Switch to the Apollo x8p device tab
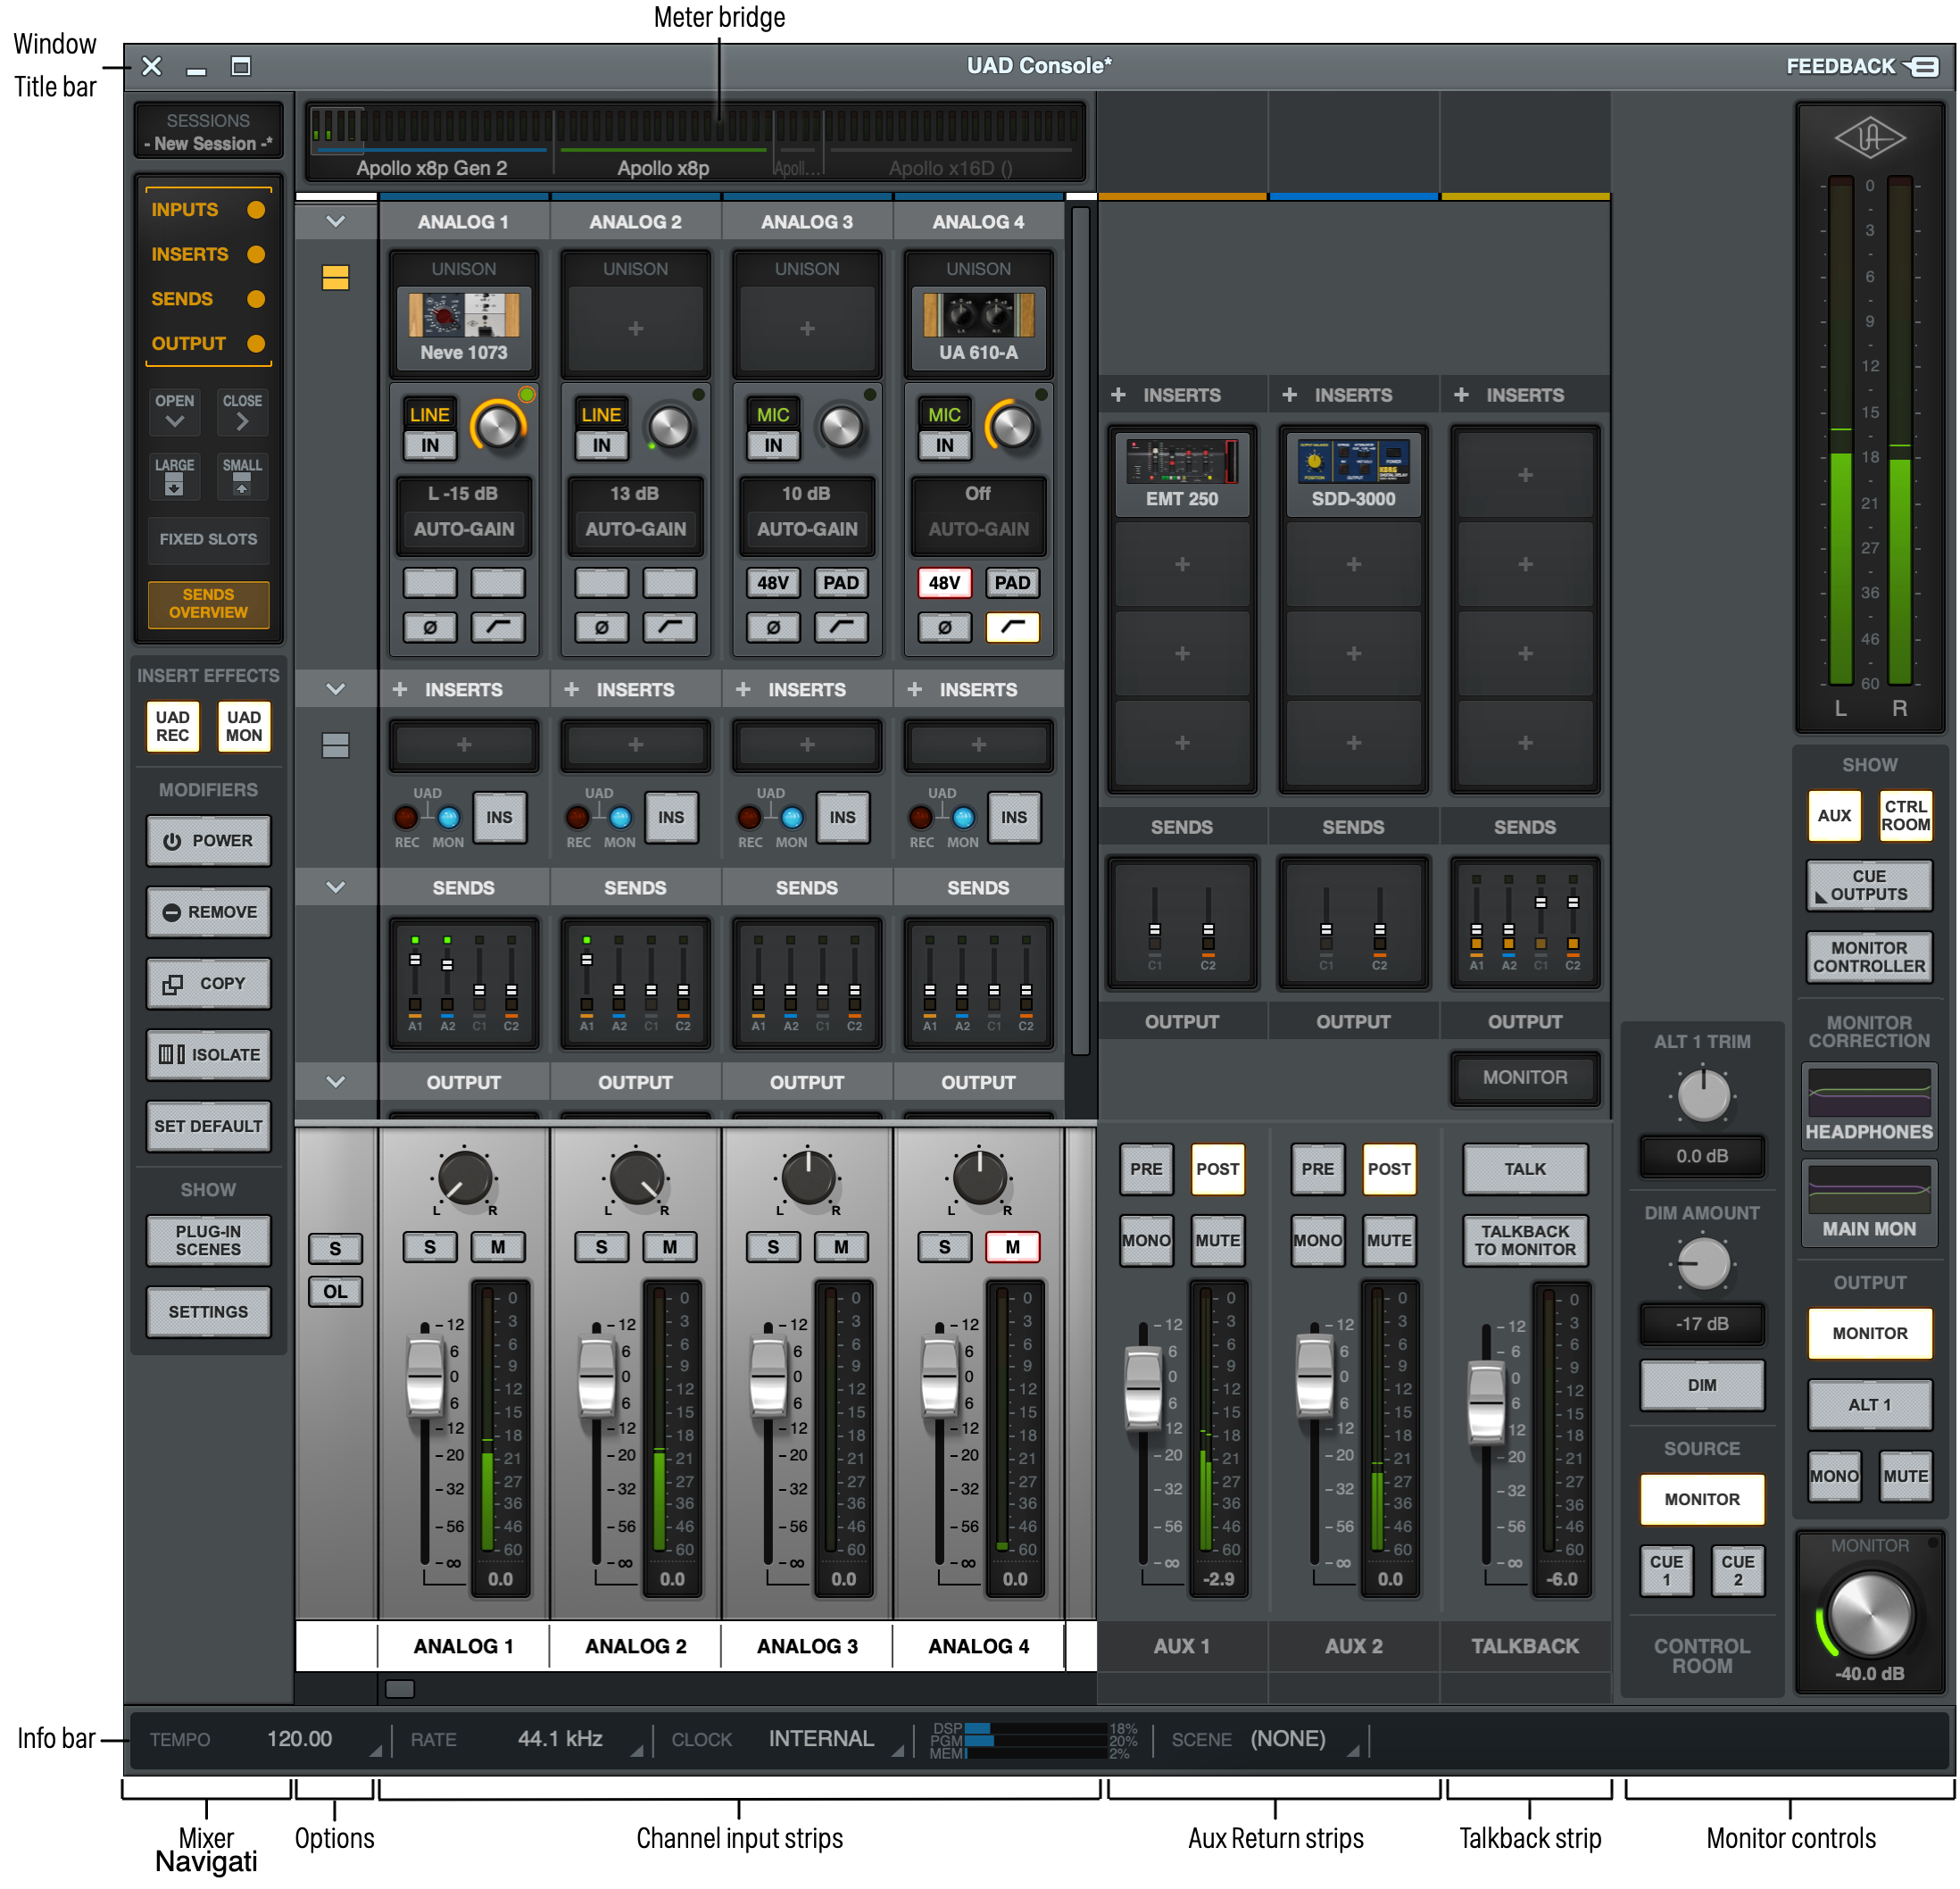Screen dimensions: 1960x1889 (x=665, y=168)
